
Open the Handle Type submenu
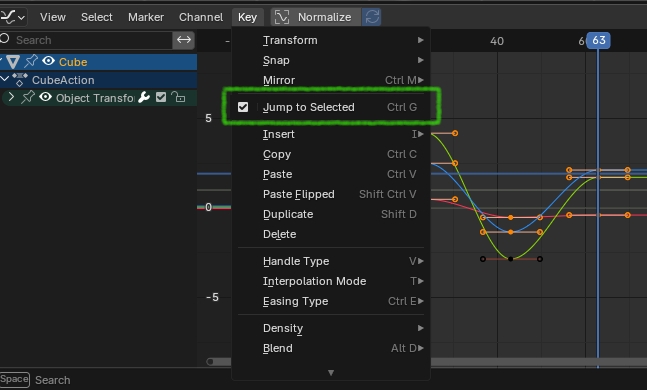tap(331, 261)
